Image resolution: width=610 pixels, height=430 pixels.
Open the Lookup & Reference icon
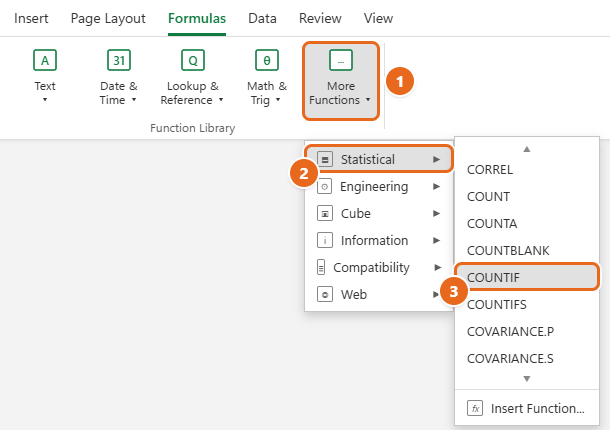[193, 60]
